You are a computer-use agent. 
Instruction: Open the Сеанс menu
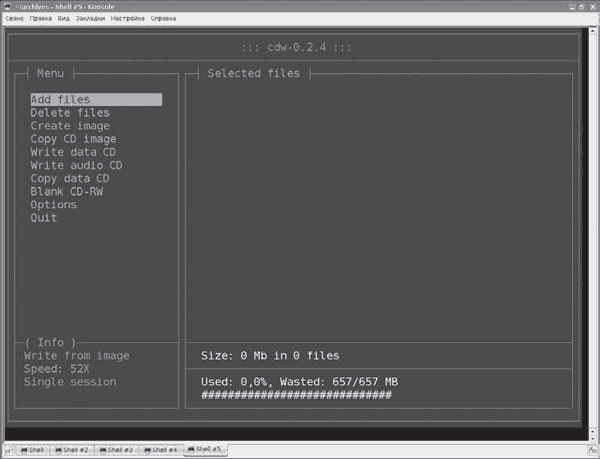click(x=15, y=18)
